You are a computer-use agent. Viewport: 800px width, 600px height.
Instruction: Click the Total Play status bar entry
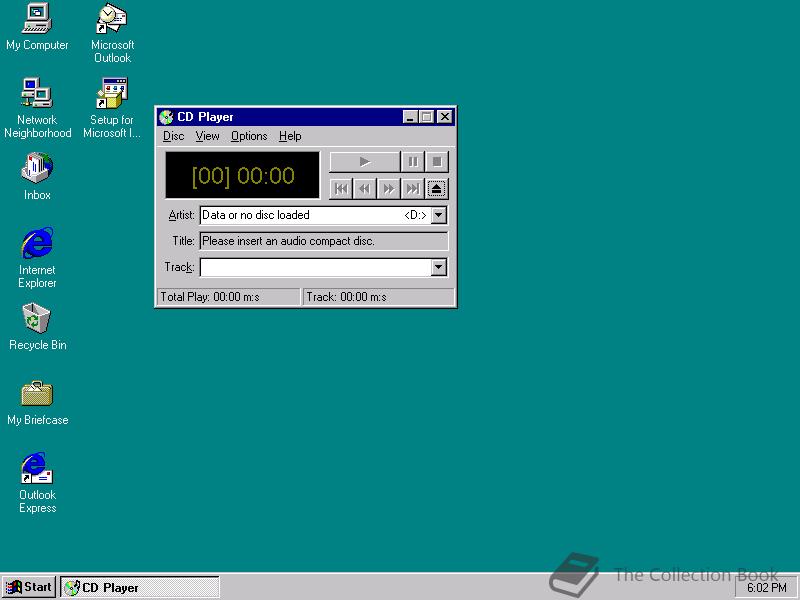pyautogui.click(x=229, y=297)
